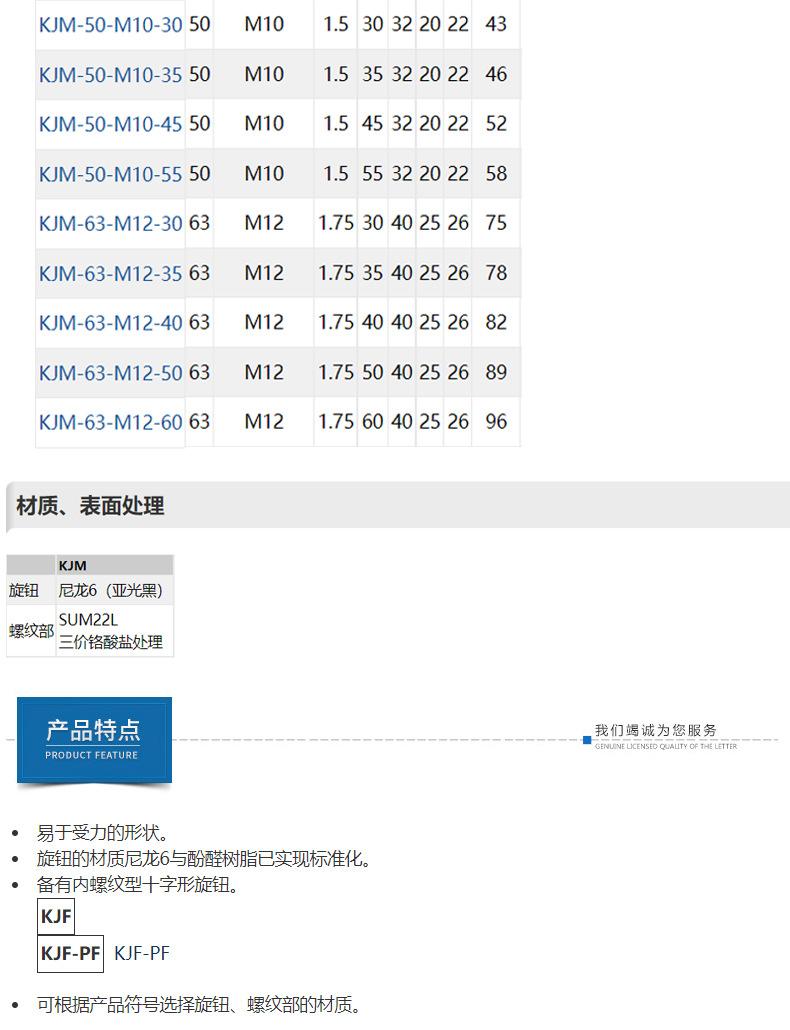Click the value 58 in KJM-50-M10-55 row
This screenshot has width=790, height=1030.
(496, 173)
